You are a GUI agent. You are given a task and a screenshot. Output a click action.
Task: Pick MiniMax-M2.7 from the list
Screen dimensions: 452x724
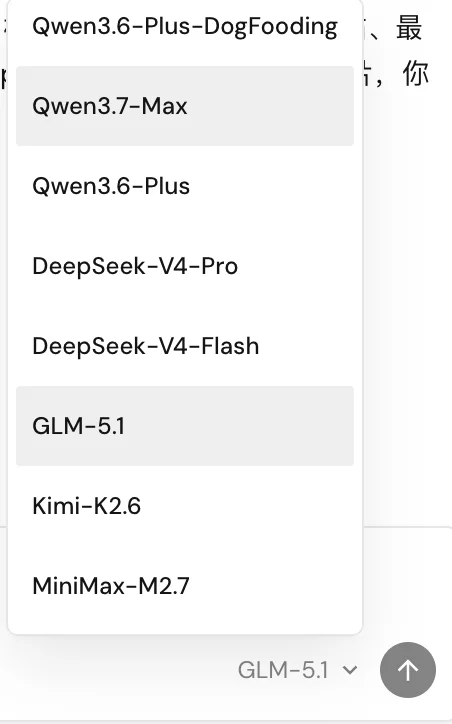[x=185, y=585]
